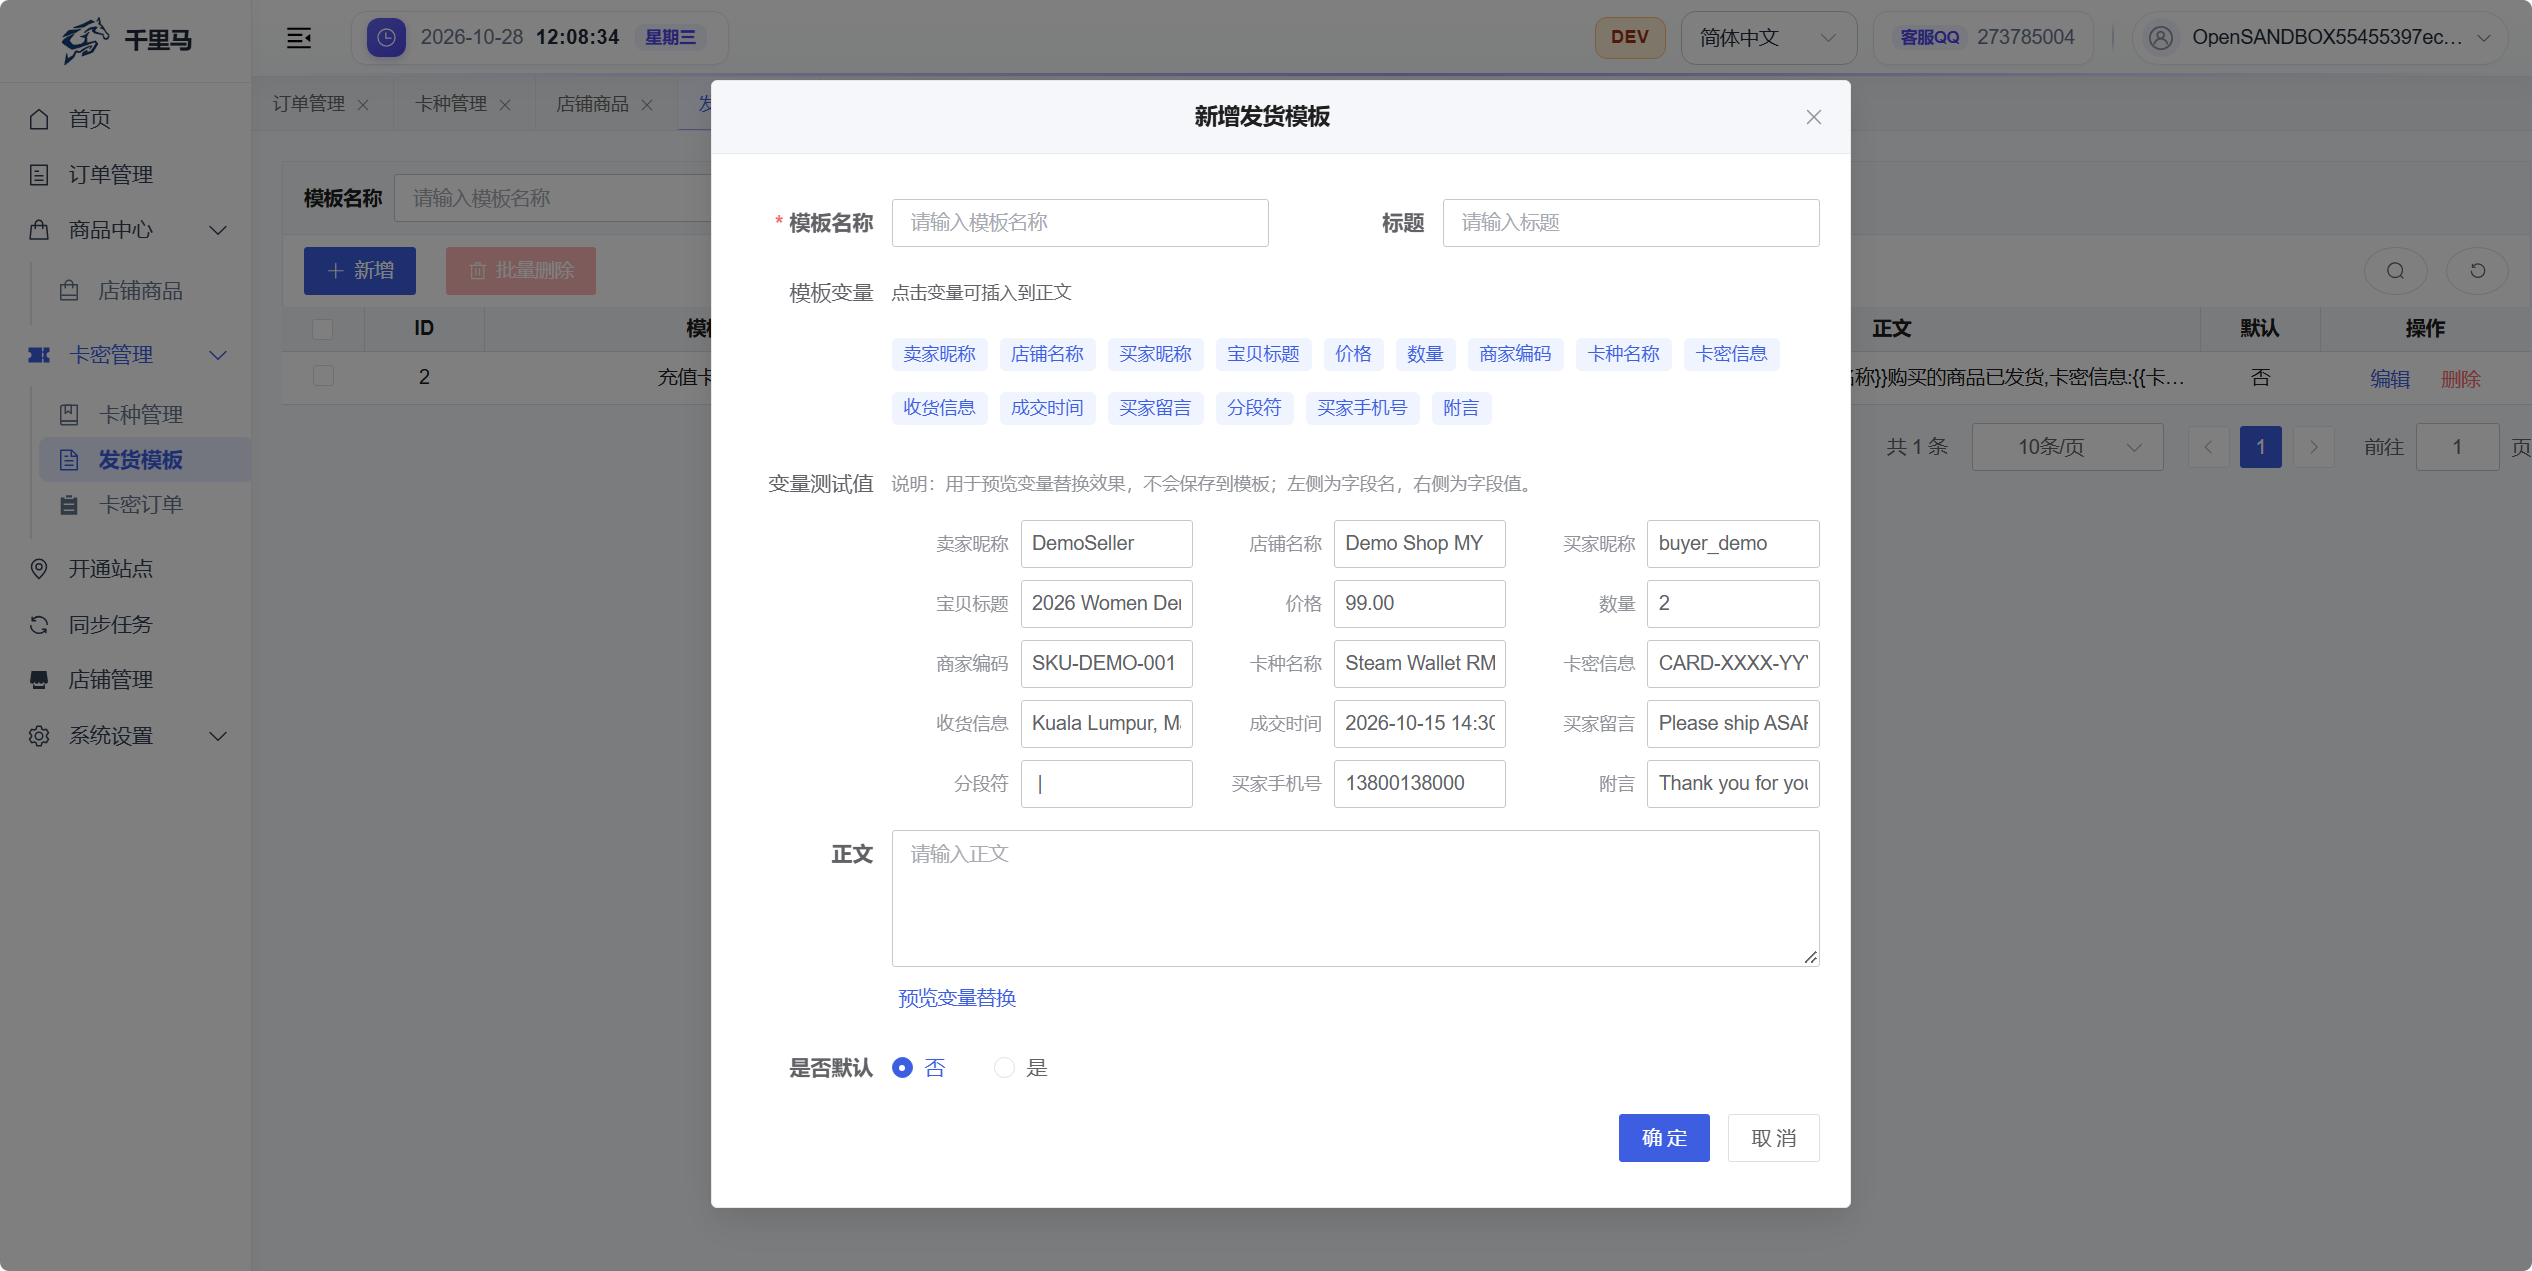Open the OpenSANDBOX user account dropdown
2532x1271 pixels.
click(2319, 38)
